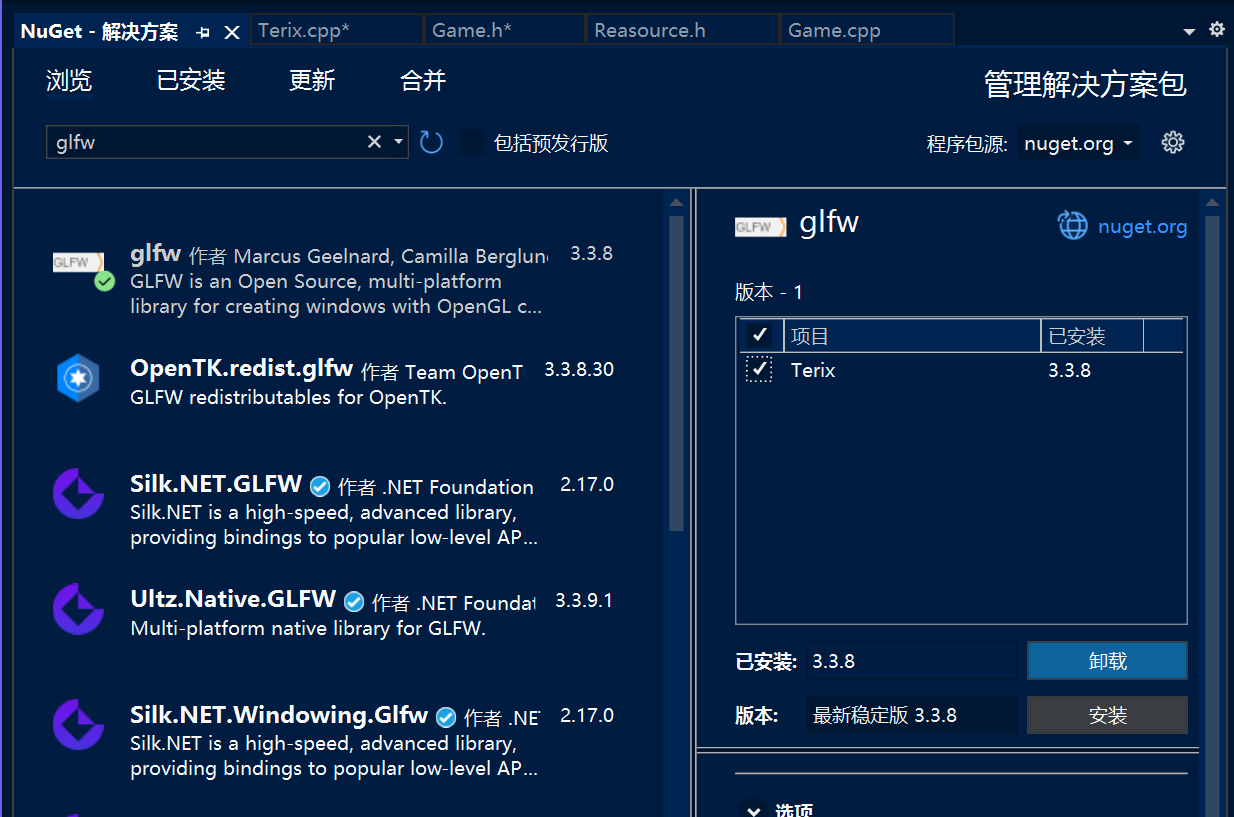This screenshot has width=1234, height=817.
Task: Click 'GLFW redistributables for OpenTK.' description
Action: [x=288, y=397]
